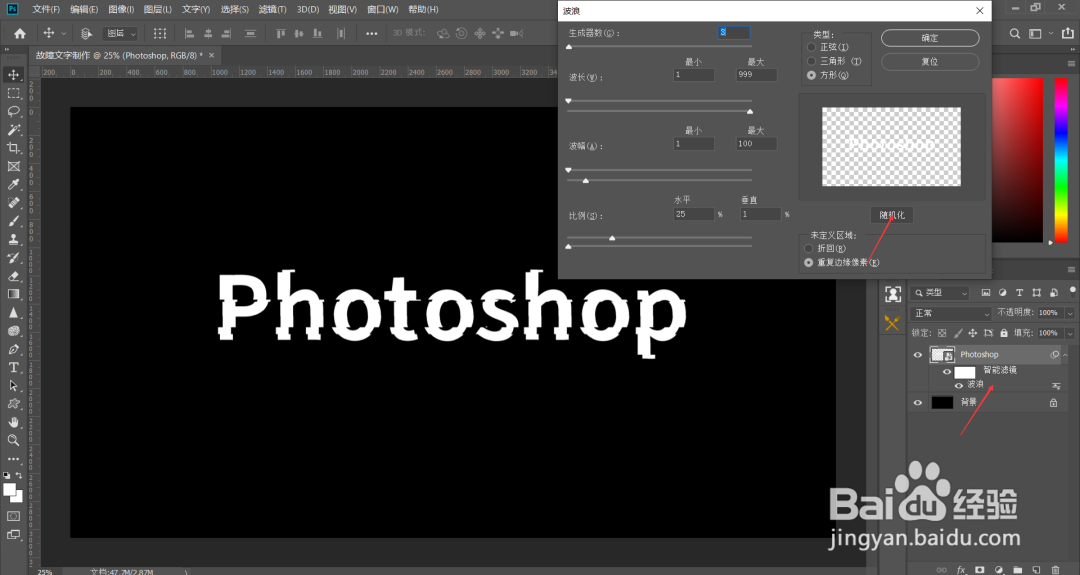Select the Eraser tool
The width and height of the screenshot is (1080, 575).
point(14,276)
